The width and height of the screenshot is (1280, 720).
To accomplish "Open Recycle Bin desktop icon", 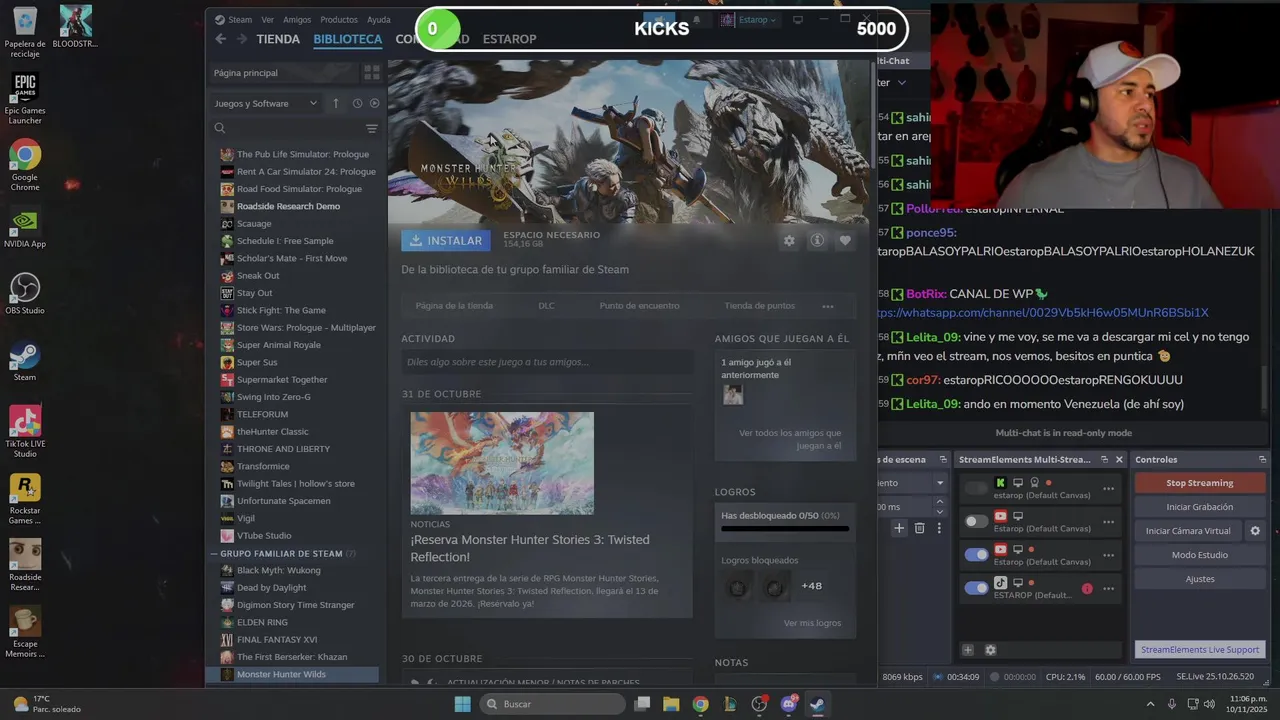I will click(25, 31).
